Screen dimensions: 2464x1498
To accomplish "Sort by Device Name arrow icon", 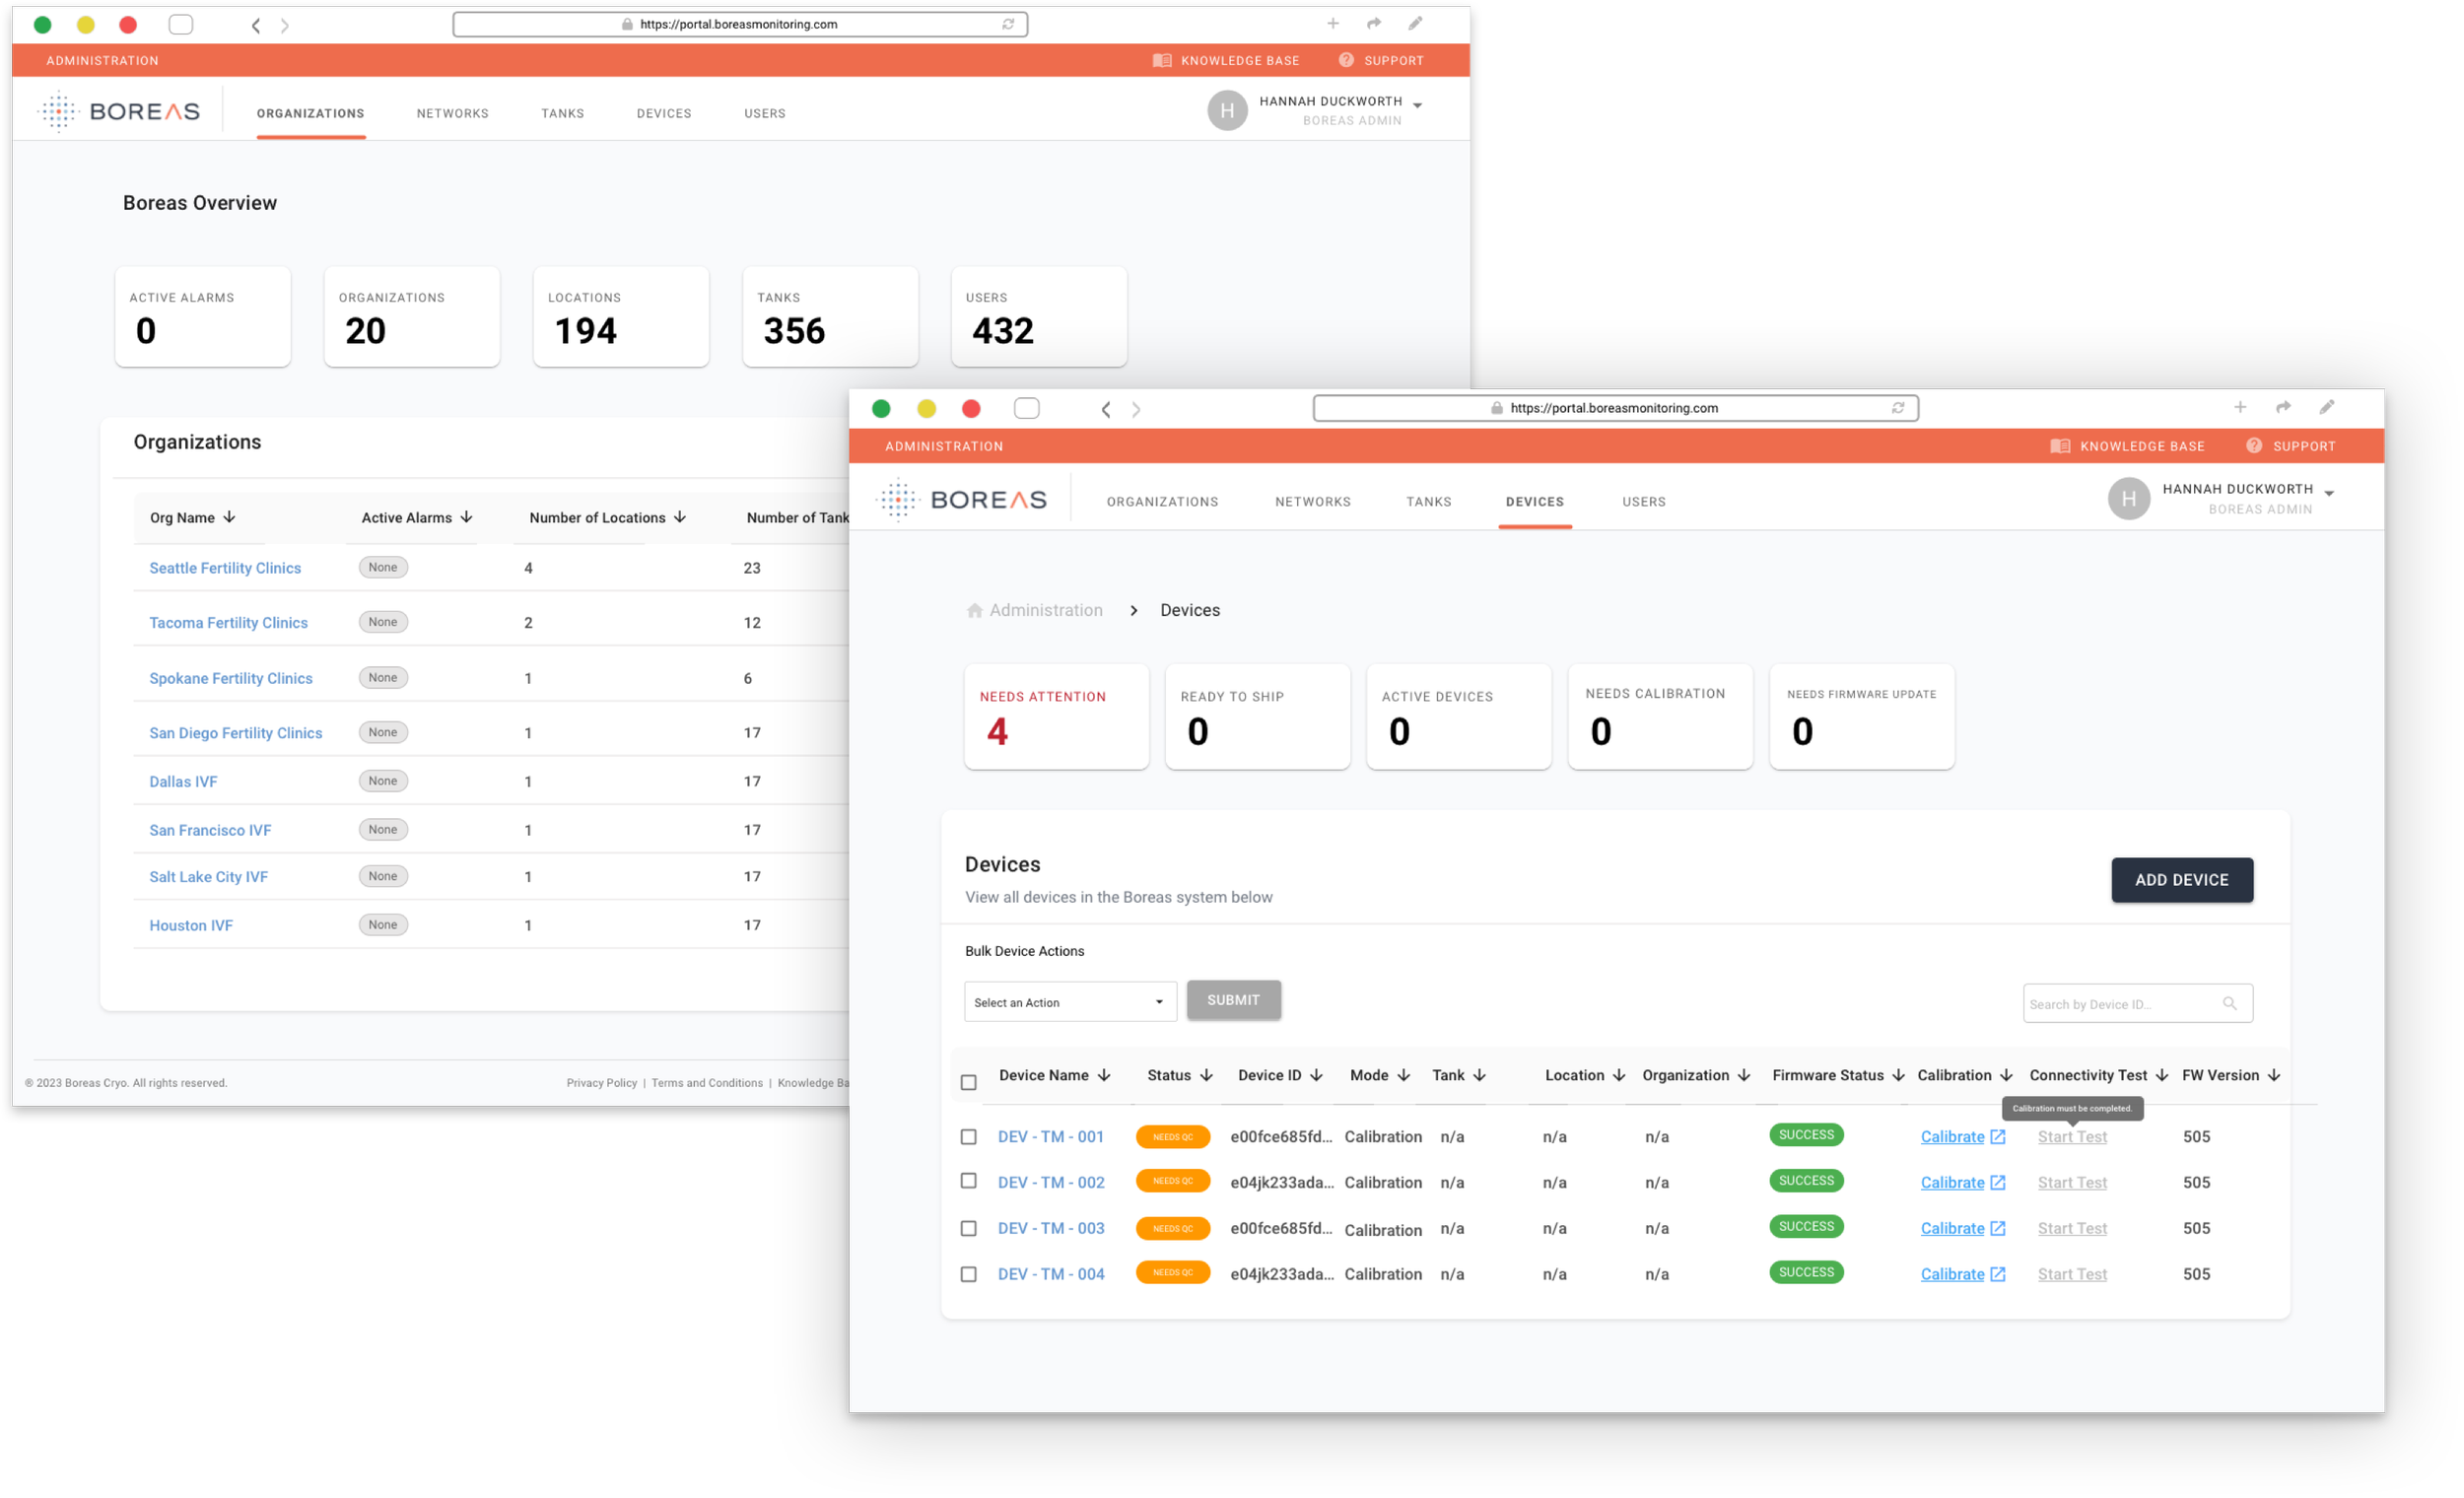I will click(x=1104, y=1075).
